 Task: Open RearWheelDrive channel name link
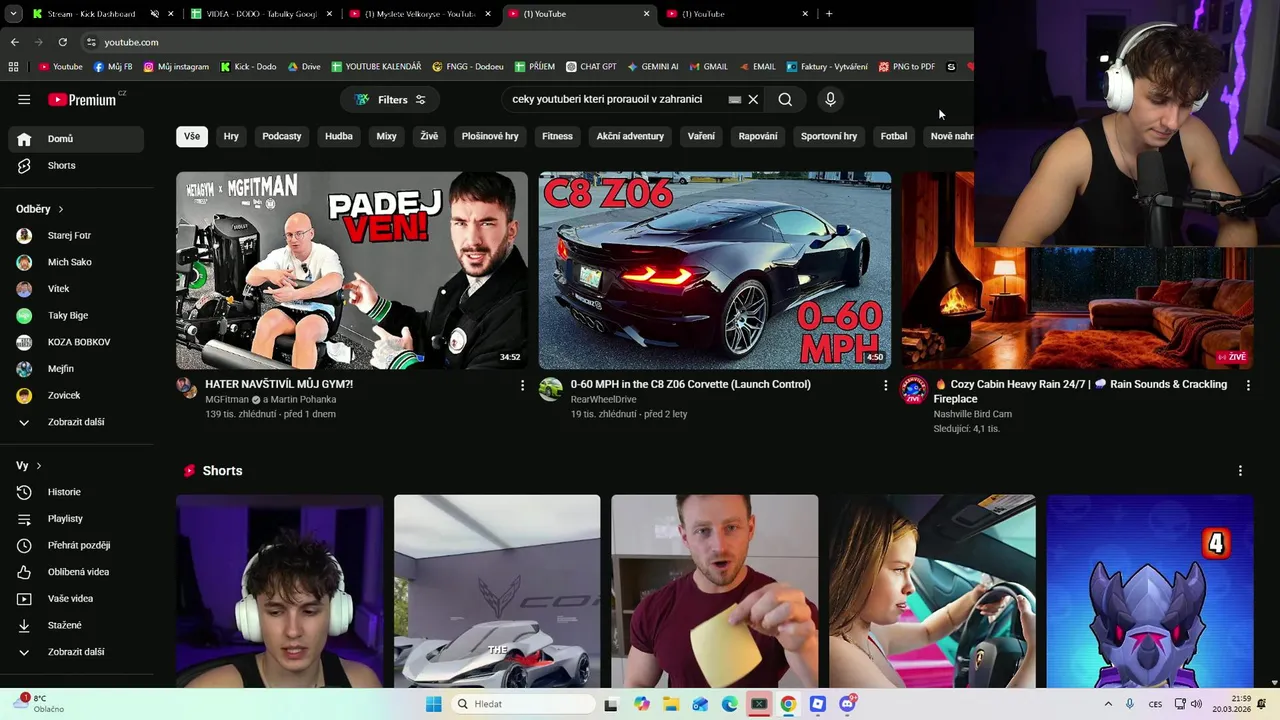603,399
